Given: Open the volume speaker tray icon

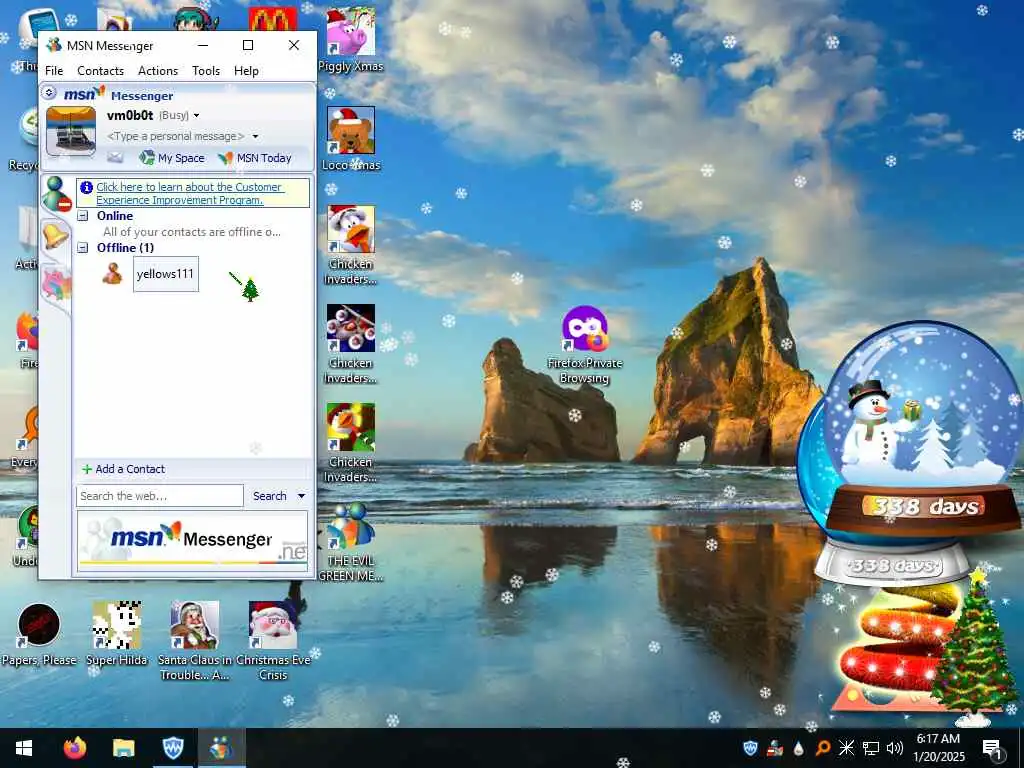Looking at the screenshot, I should [x=895, y=748].
